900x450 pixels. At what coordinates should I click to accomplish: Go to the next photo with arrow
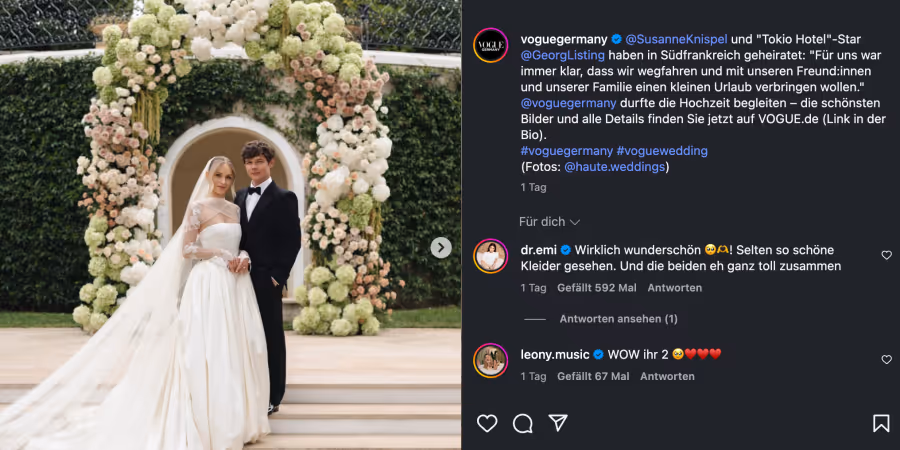441,247
